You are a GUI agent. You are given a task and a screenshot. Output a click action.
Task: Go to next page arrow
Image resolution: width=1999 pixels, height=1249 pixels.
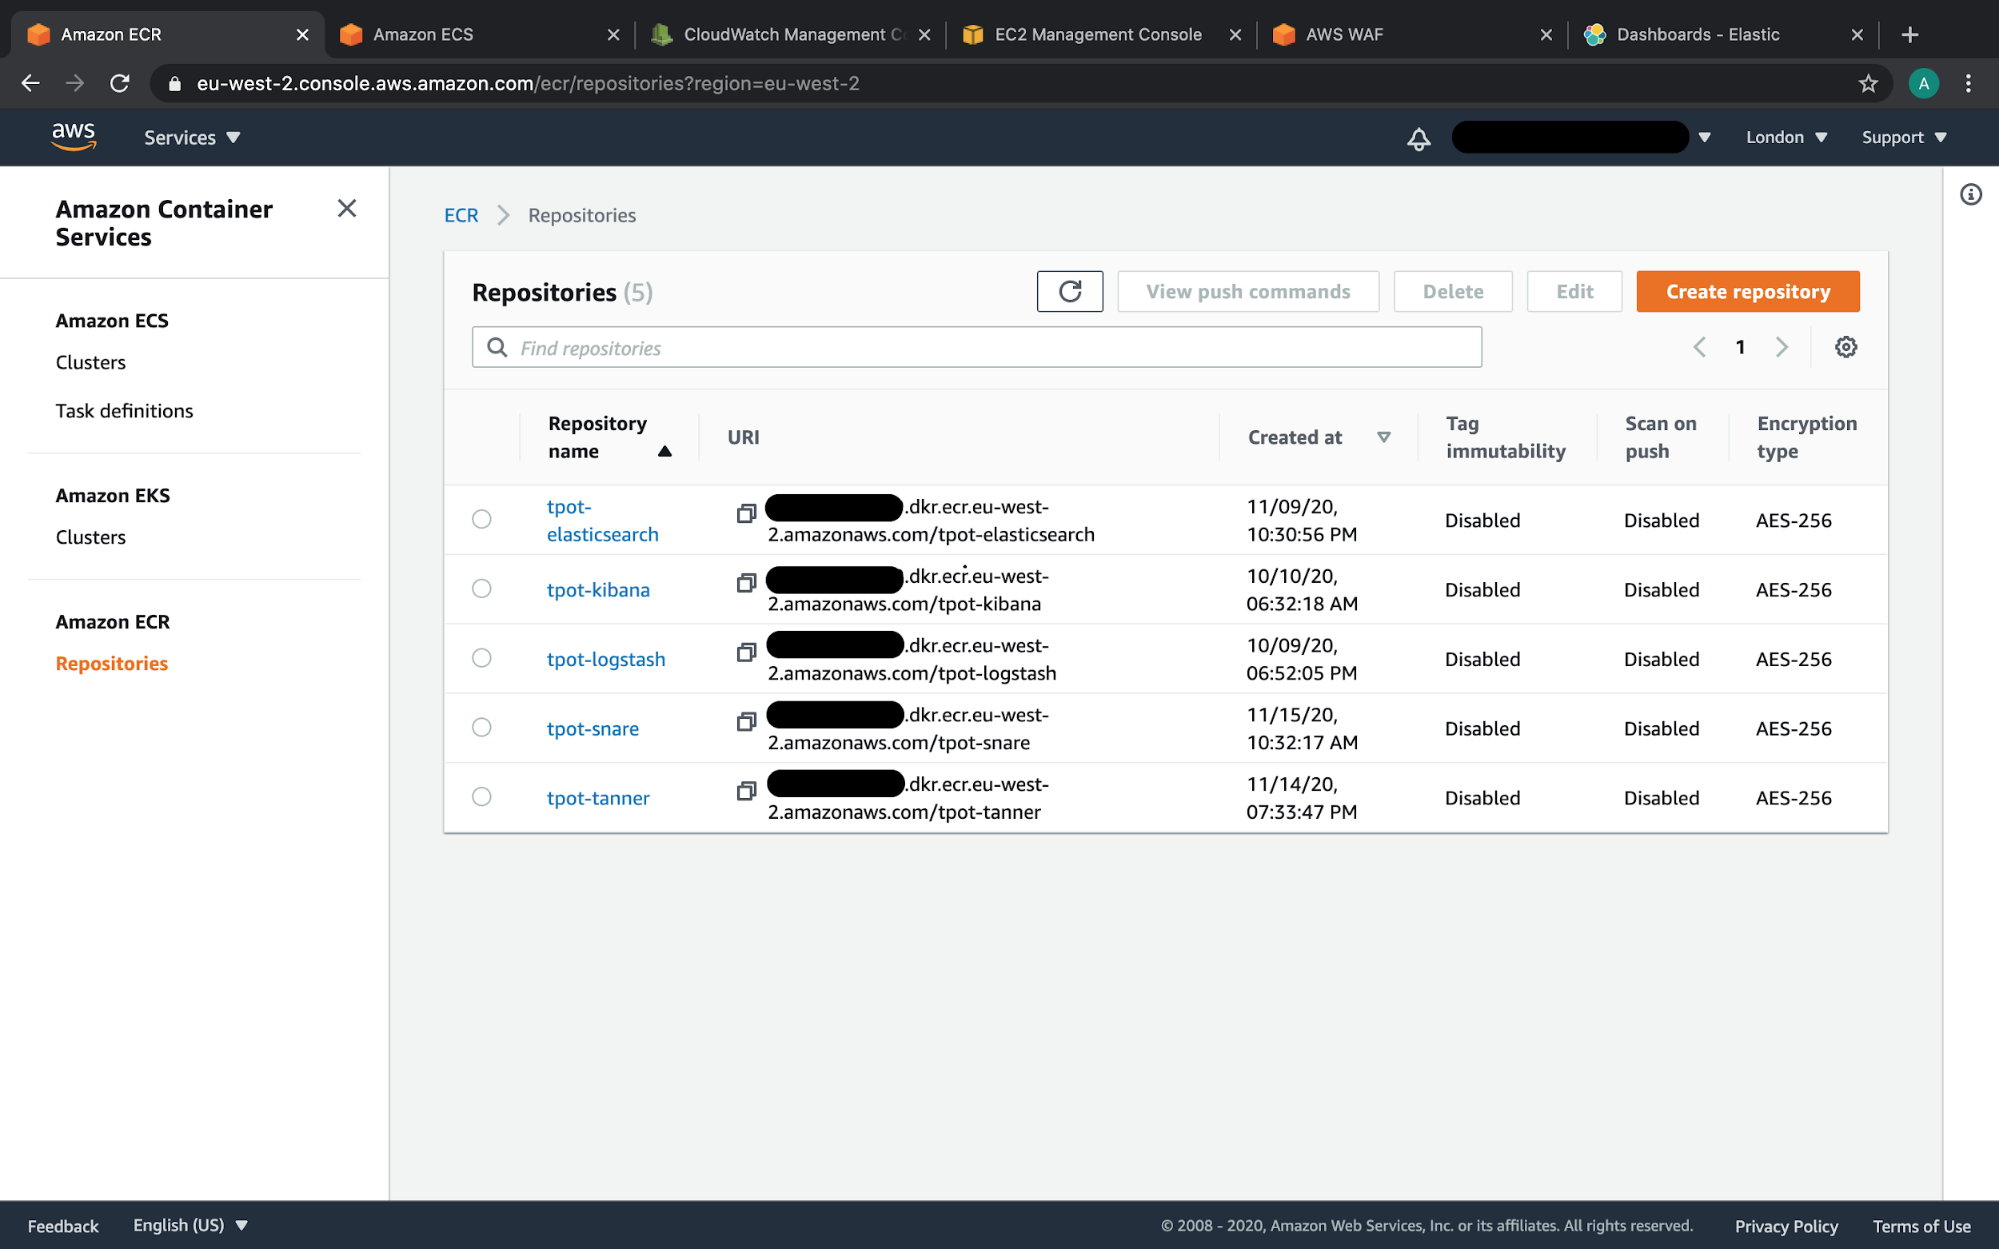coord(1782,347)
